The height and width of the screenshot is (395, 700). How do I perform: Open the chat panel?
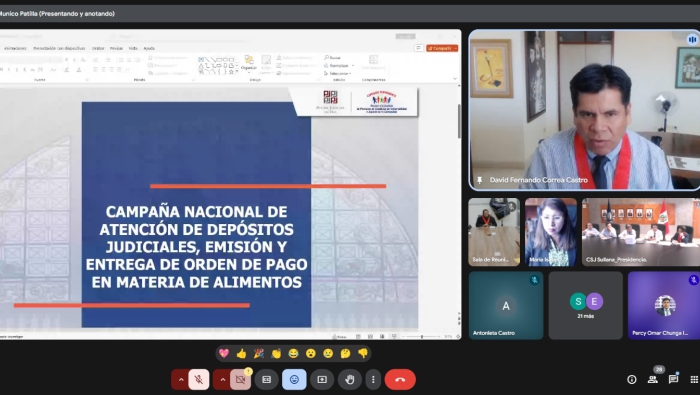[673, 379]
